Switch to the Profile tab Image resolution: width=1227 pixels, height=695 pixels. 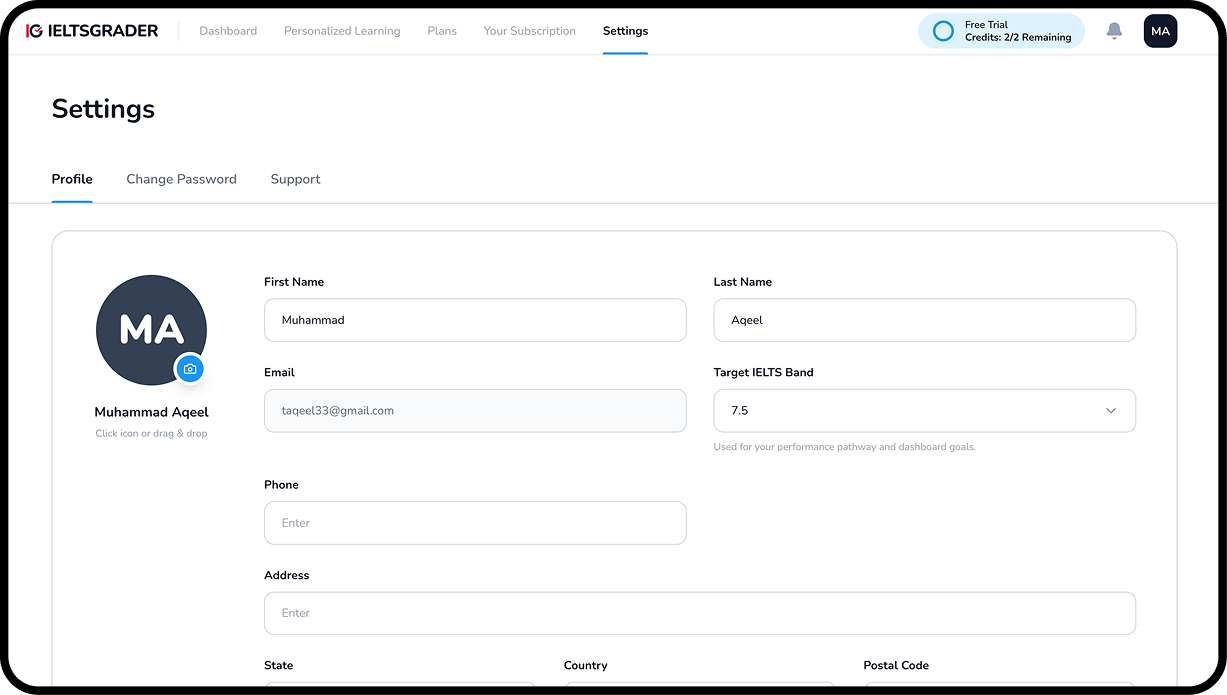(72, 179)
